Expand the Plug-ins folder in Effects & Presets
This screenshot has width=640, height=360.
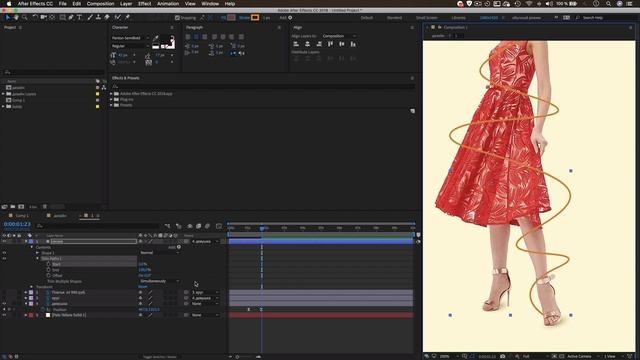[x=111, y=99]
